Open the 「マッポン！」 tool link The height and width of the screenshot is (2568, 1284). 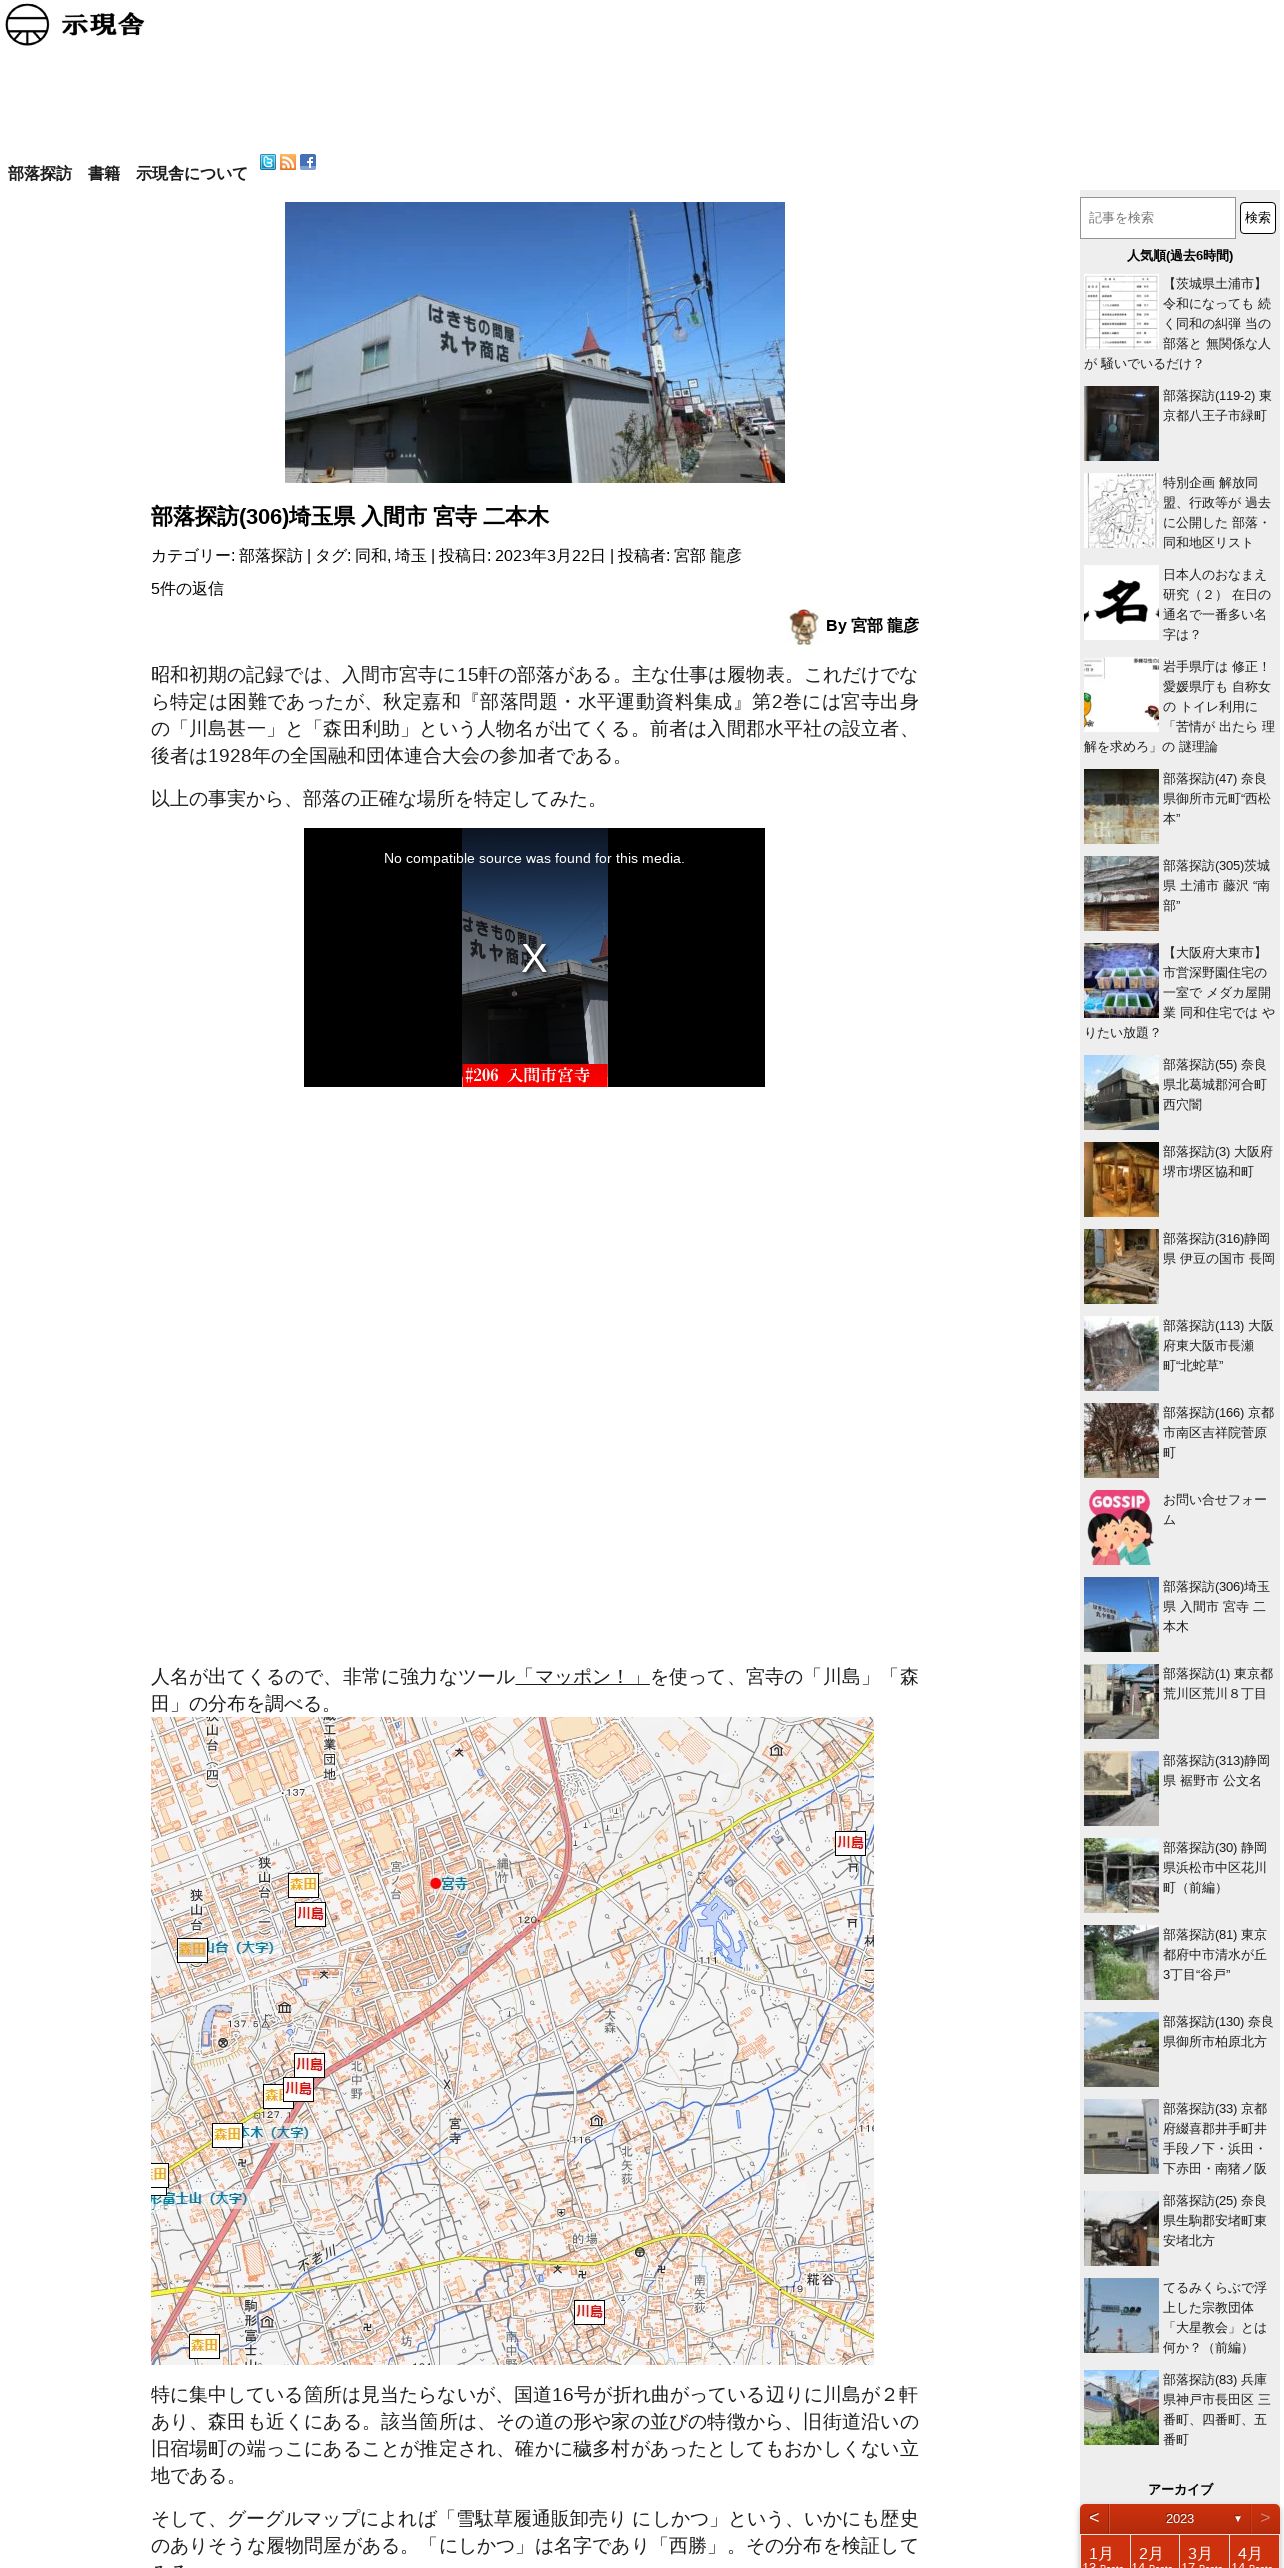pos(583,1677)
